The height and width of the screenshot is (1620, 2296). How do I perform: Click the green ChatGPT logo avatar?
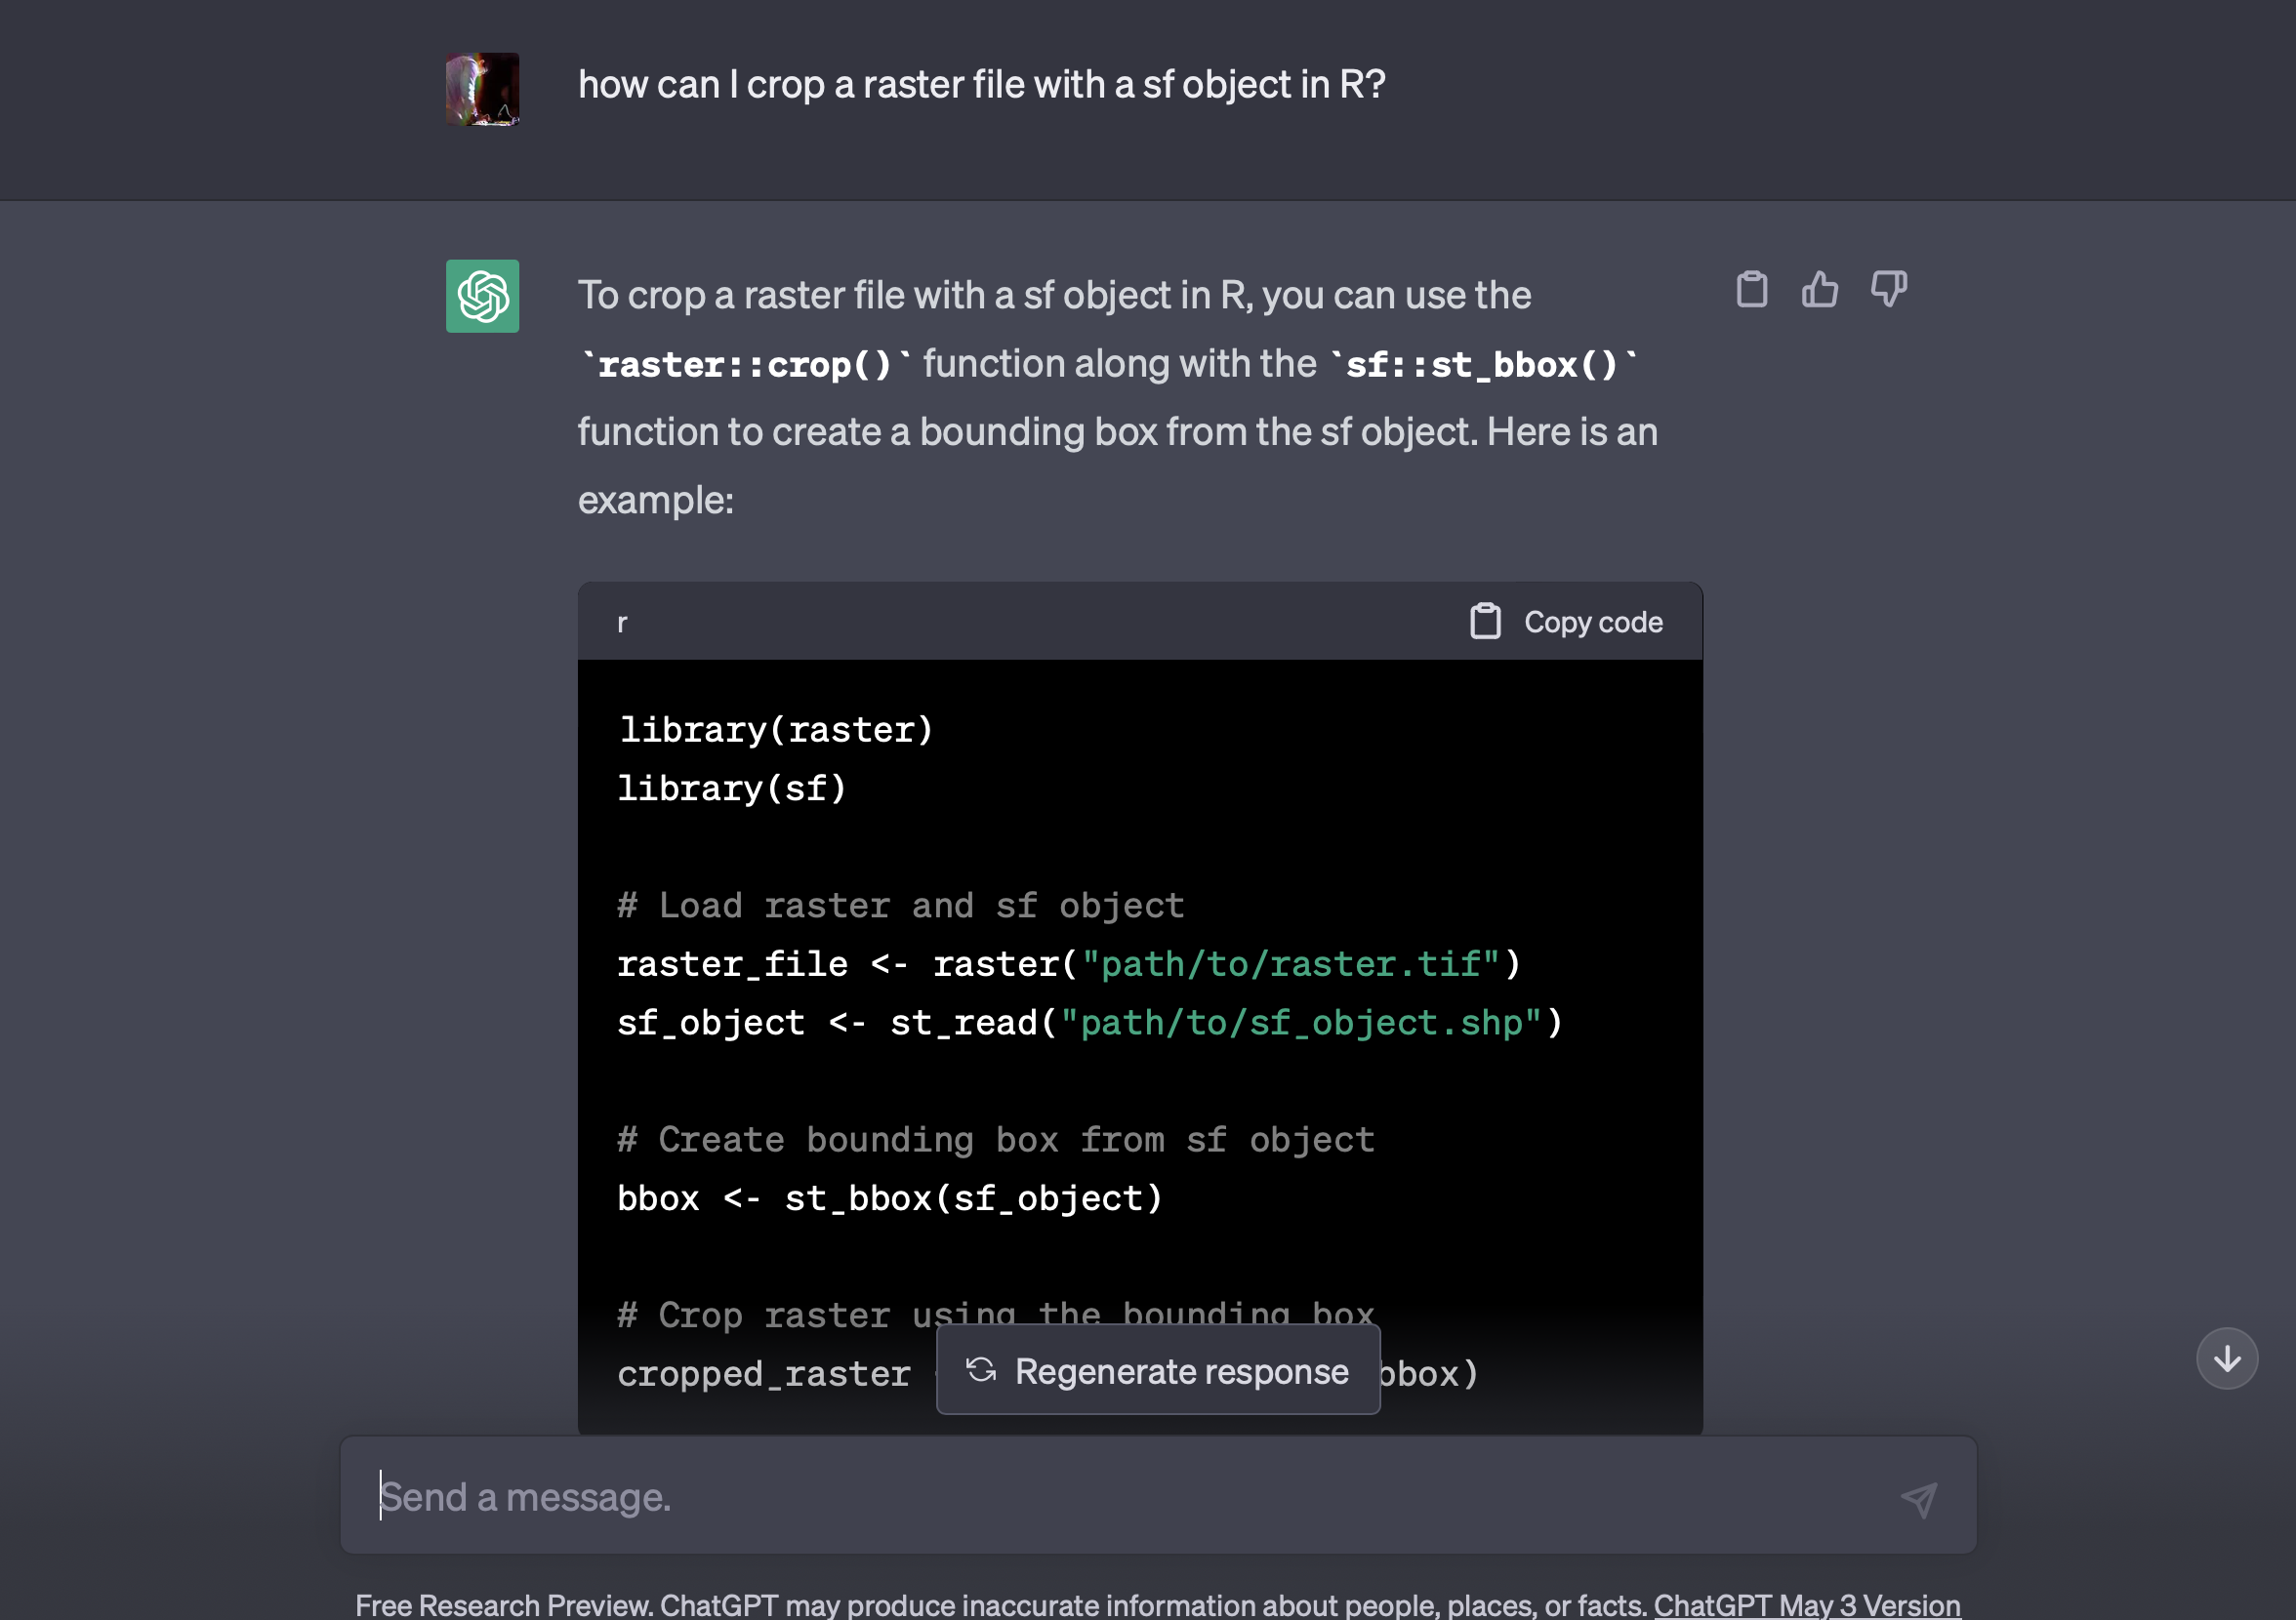[x=482, y=296]
